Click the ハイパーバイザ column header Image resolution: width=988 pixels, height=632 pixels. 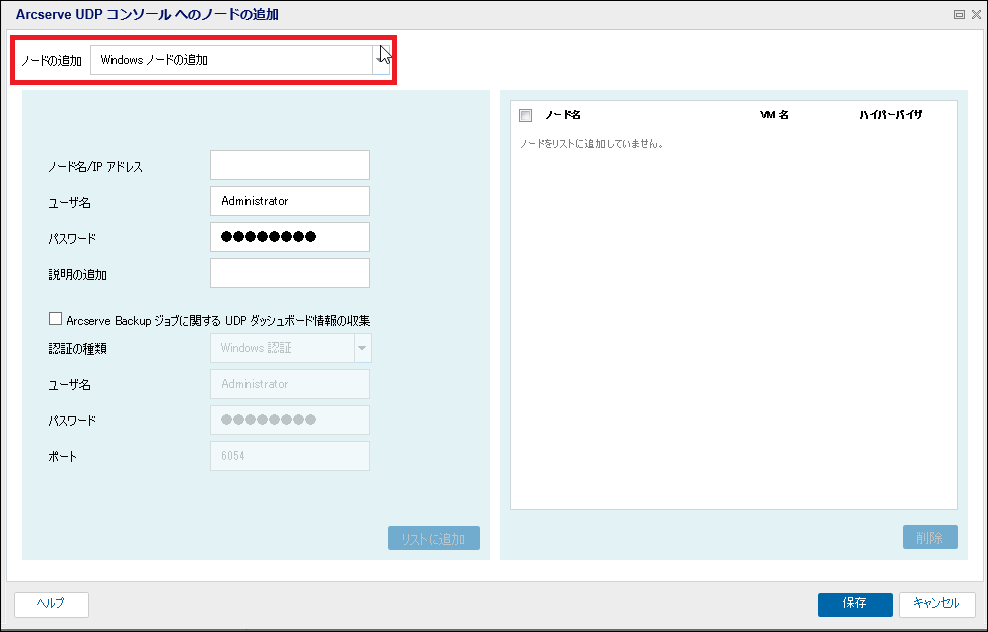point(890,115)
